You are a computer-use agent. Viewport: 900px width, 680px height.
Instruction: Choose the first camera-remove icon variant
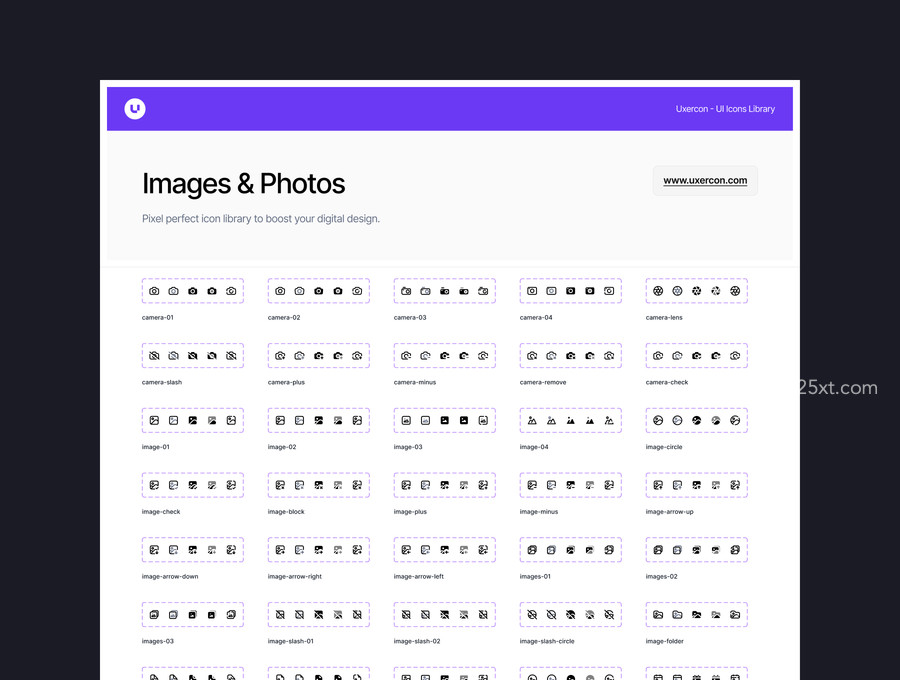tap(532, 356)
